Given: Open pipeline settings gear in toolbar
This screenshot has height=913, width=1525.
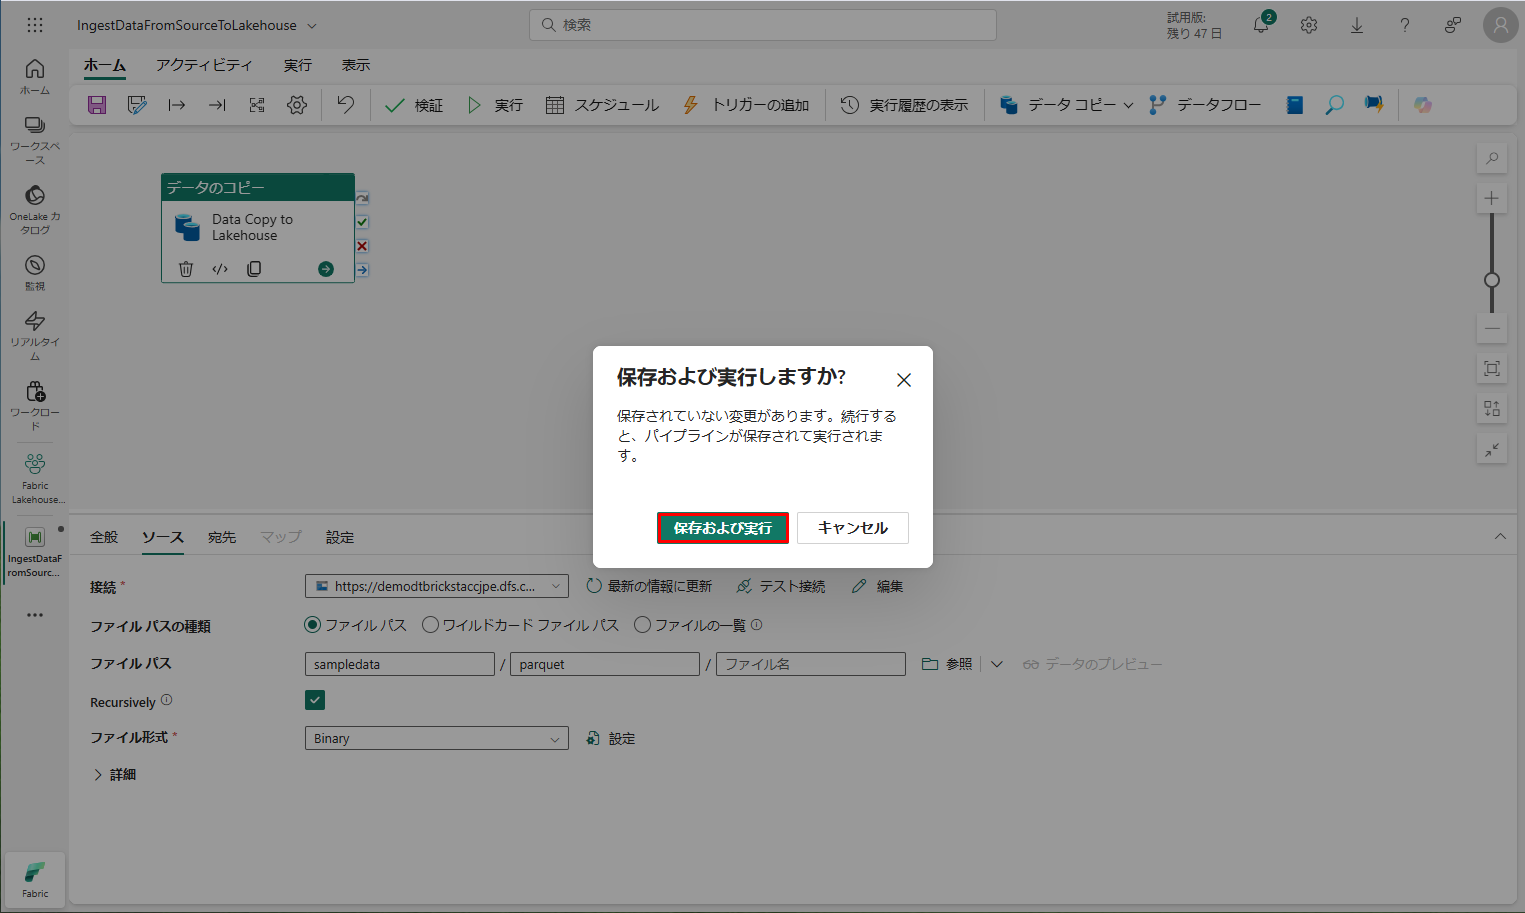Looking at the screenshot, I should 297,105.
